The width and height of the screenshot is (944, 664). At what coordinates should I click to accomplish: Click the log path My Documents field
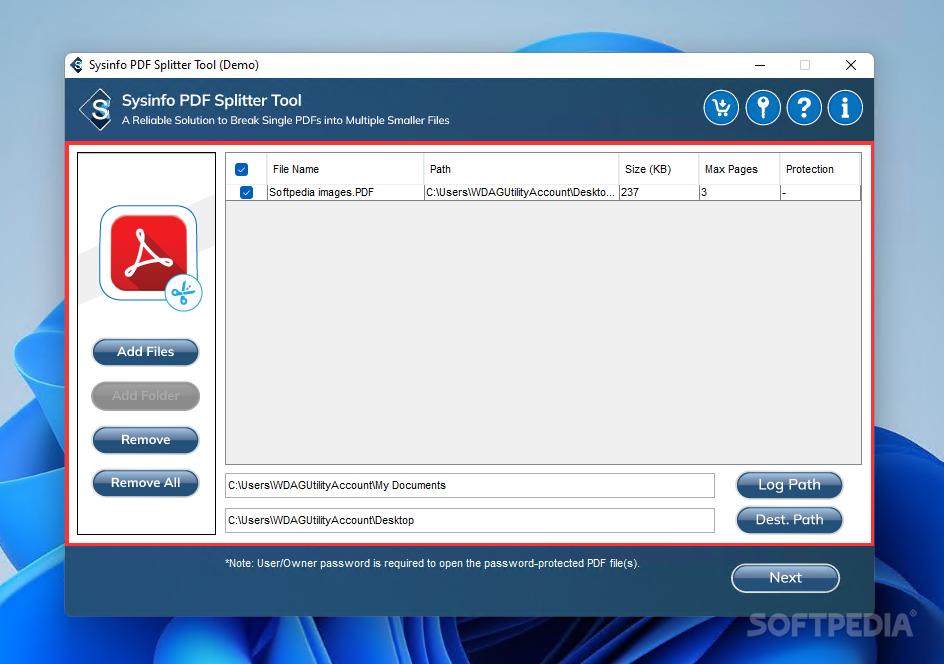coord(470,485)
